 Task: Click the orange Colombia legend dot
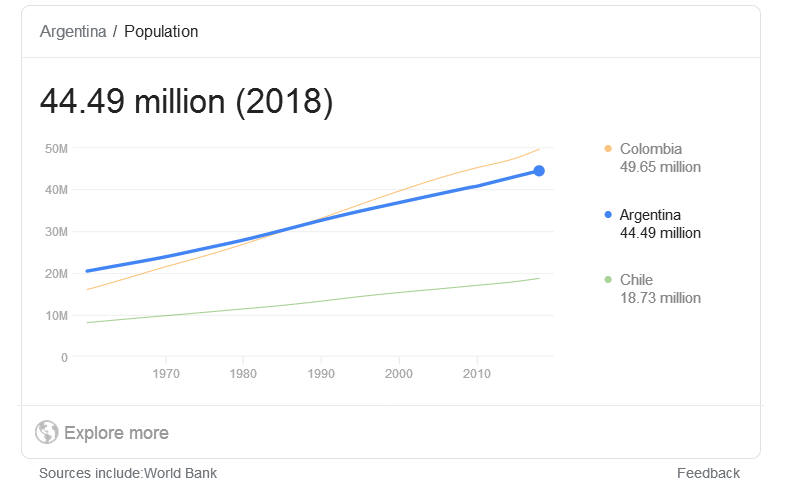point(607,149)
